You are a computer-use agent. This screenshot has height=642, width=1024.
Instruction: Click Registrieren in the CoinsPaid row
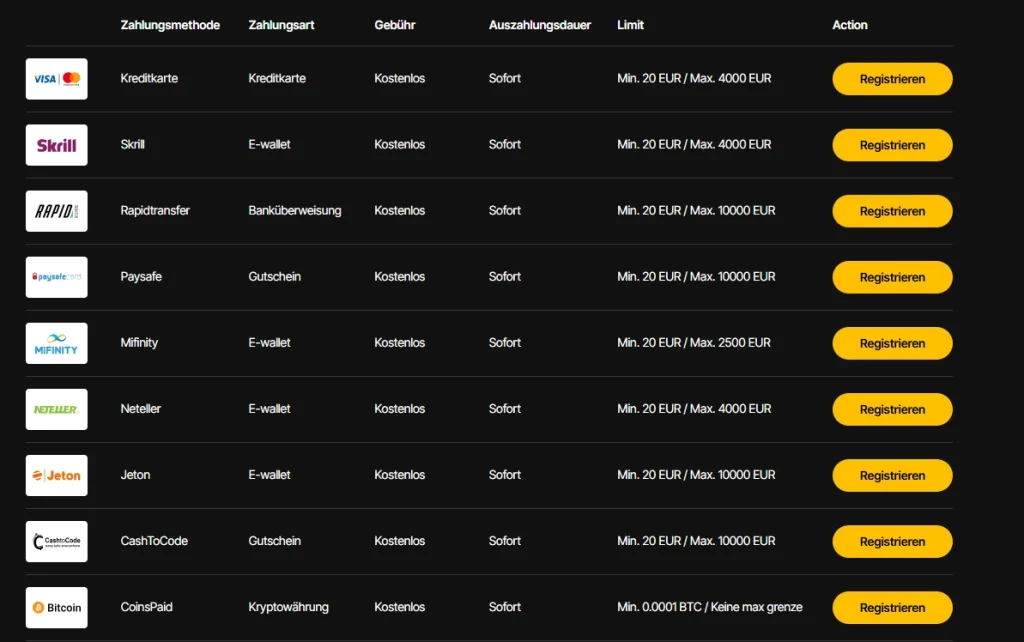(891, 607)
